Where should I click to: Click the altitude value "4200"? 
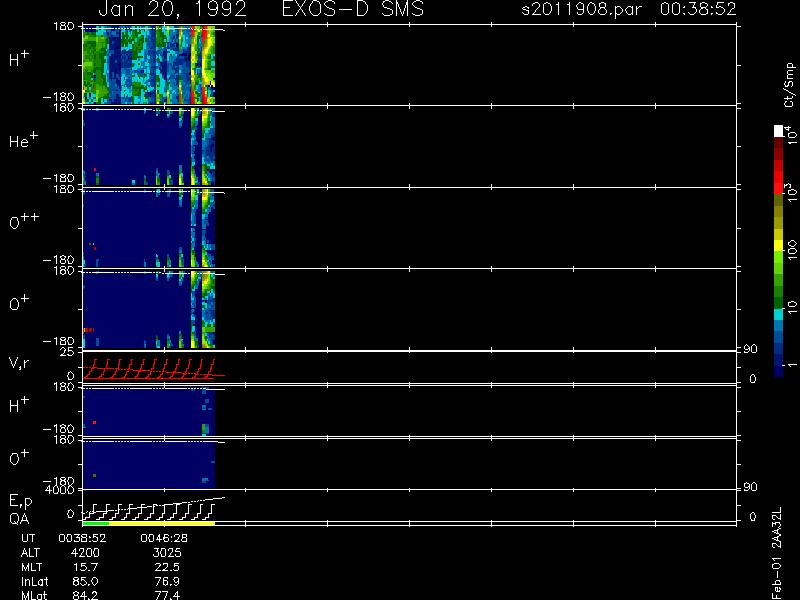[86, 553]
